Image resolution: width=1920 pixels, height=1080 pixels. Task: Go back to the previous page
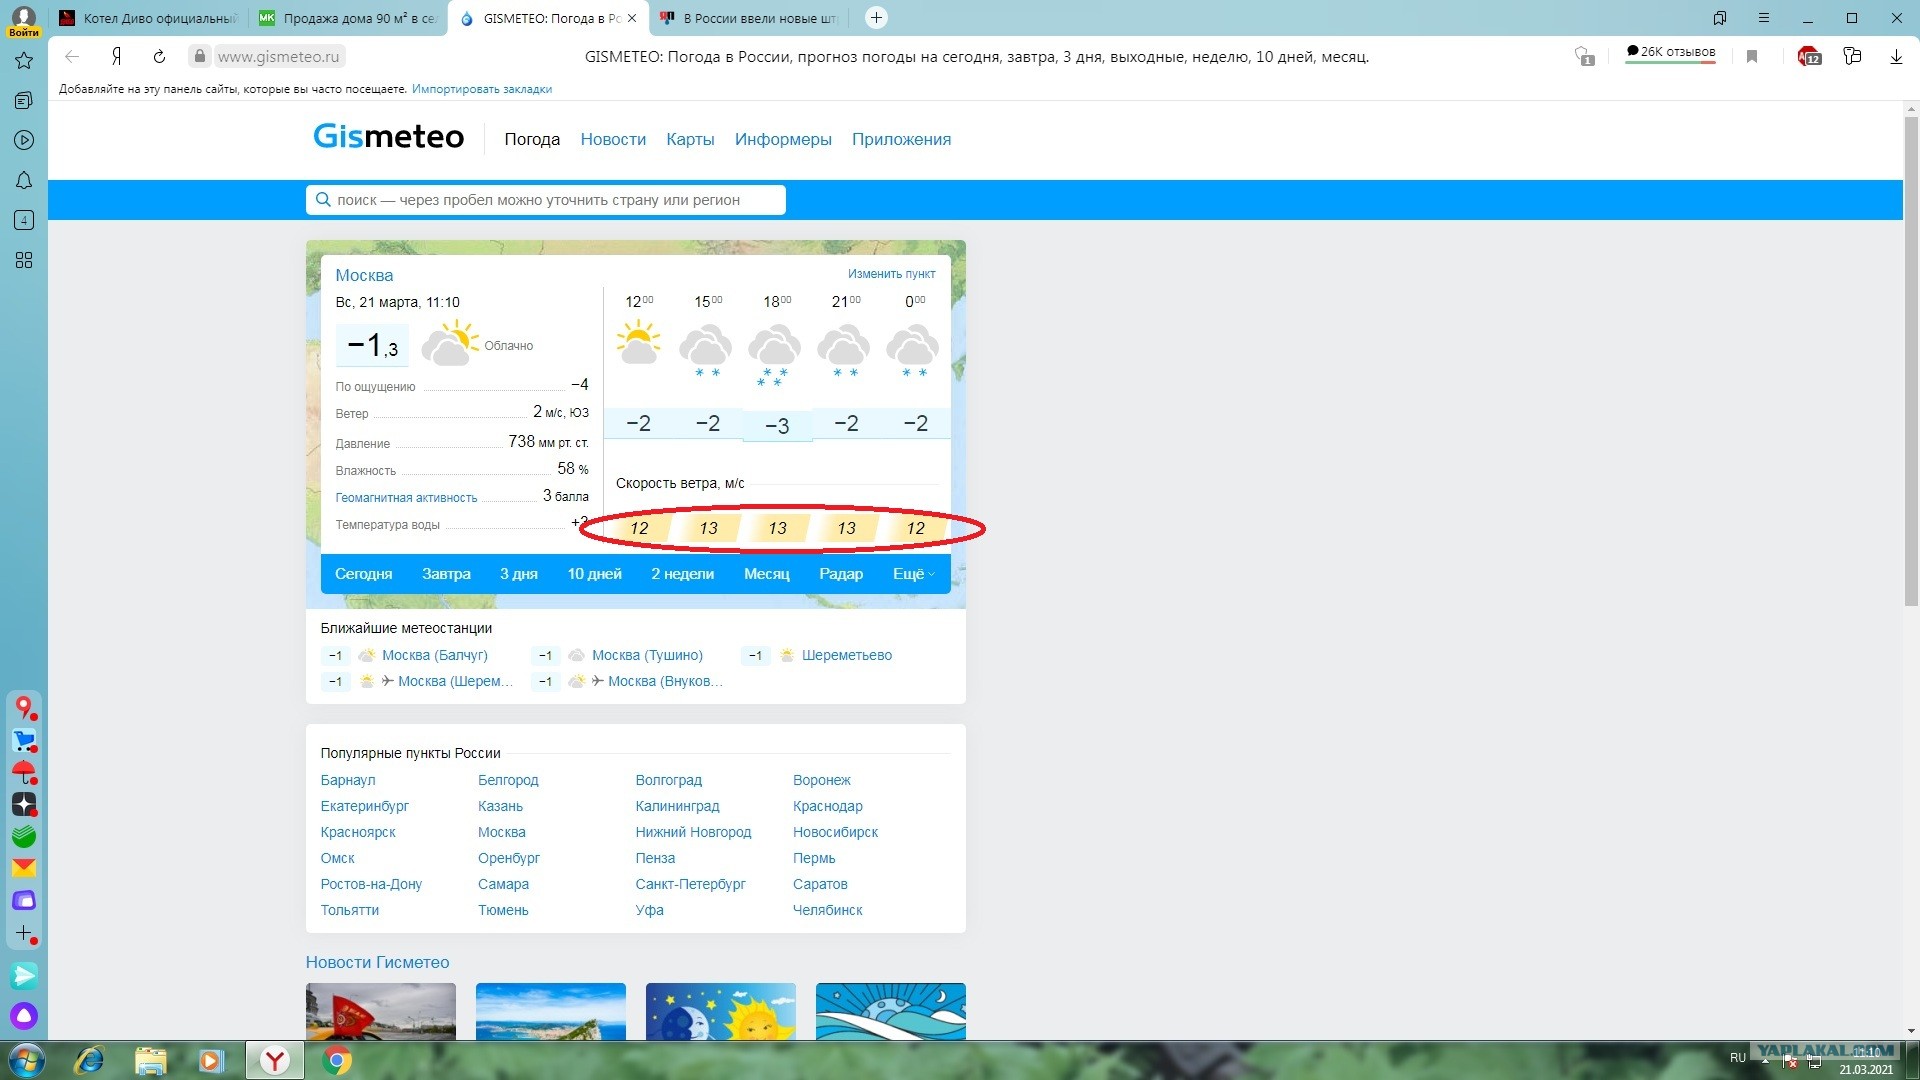tap(72, 57)
